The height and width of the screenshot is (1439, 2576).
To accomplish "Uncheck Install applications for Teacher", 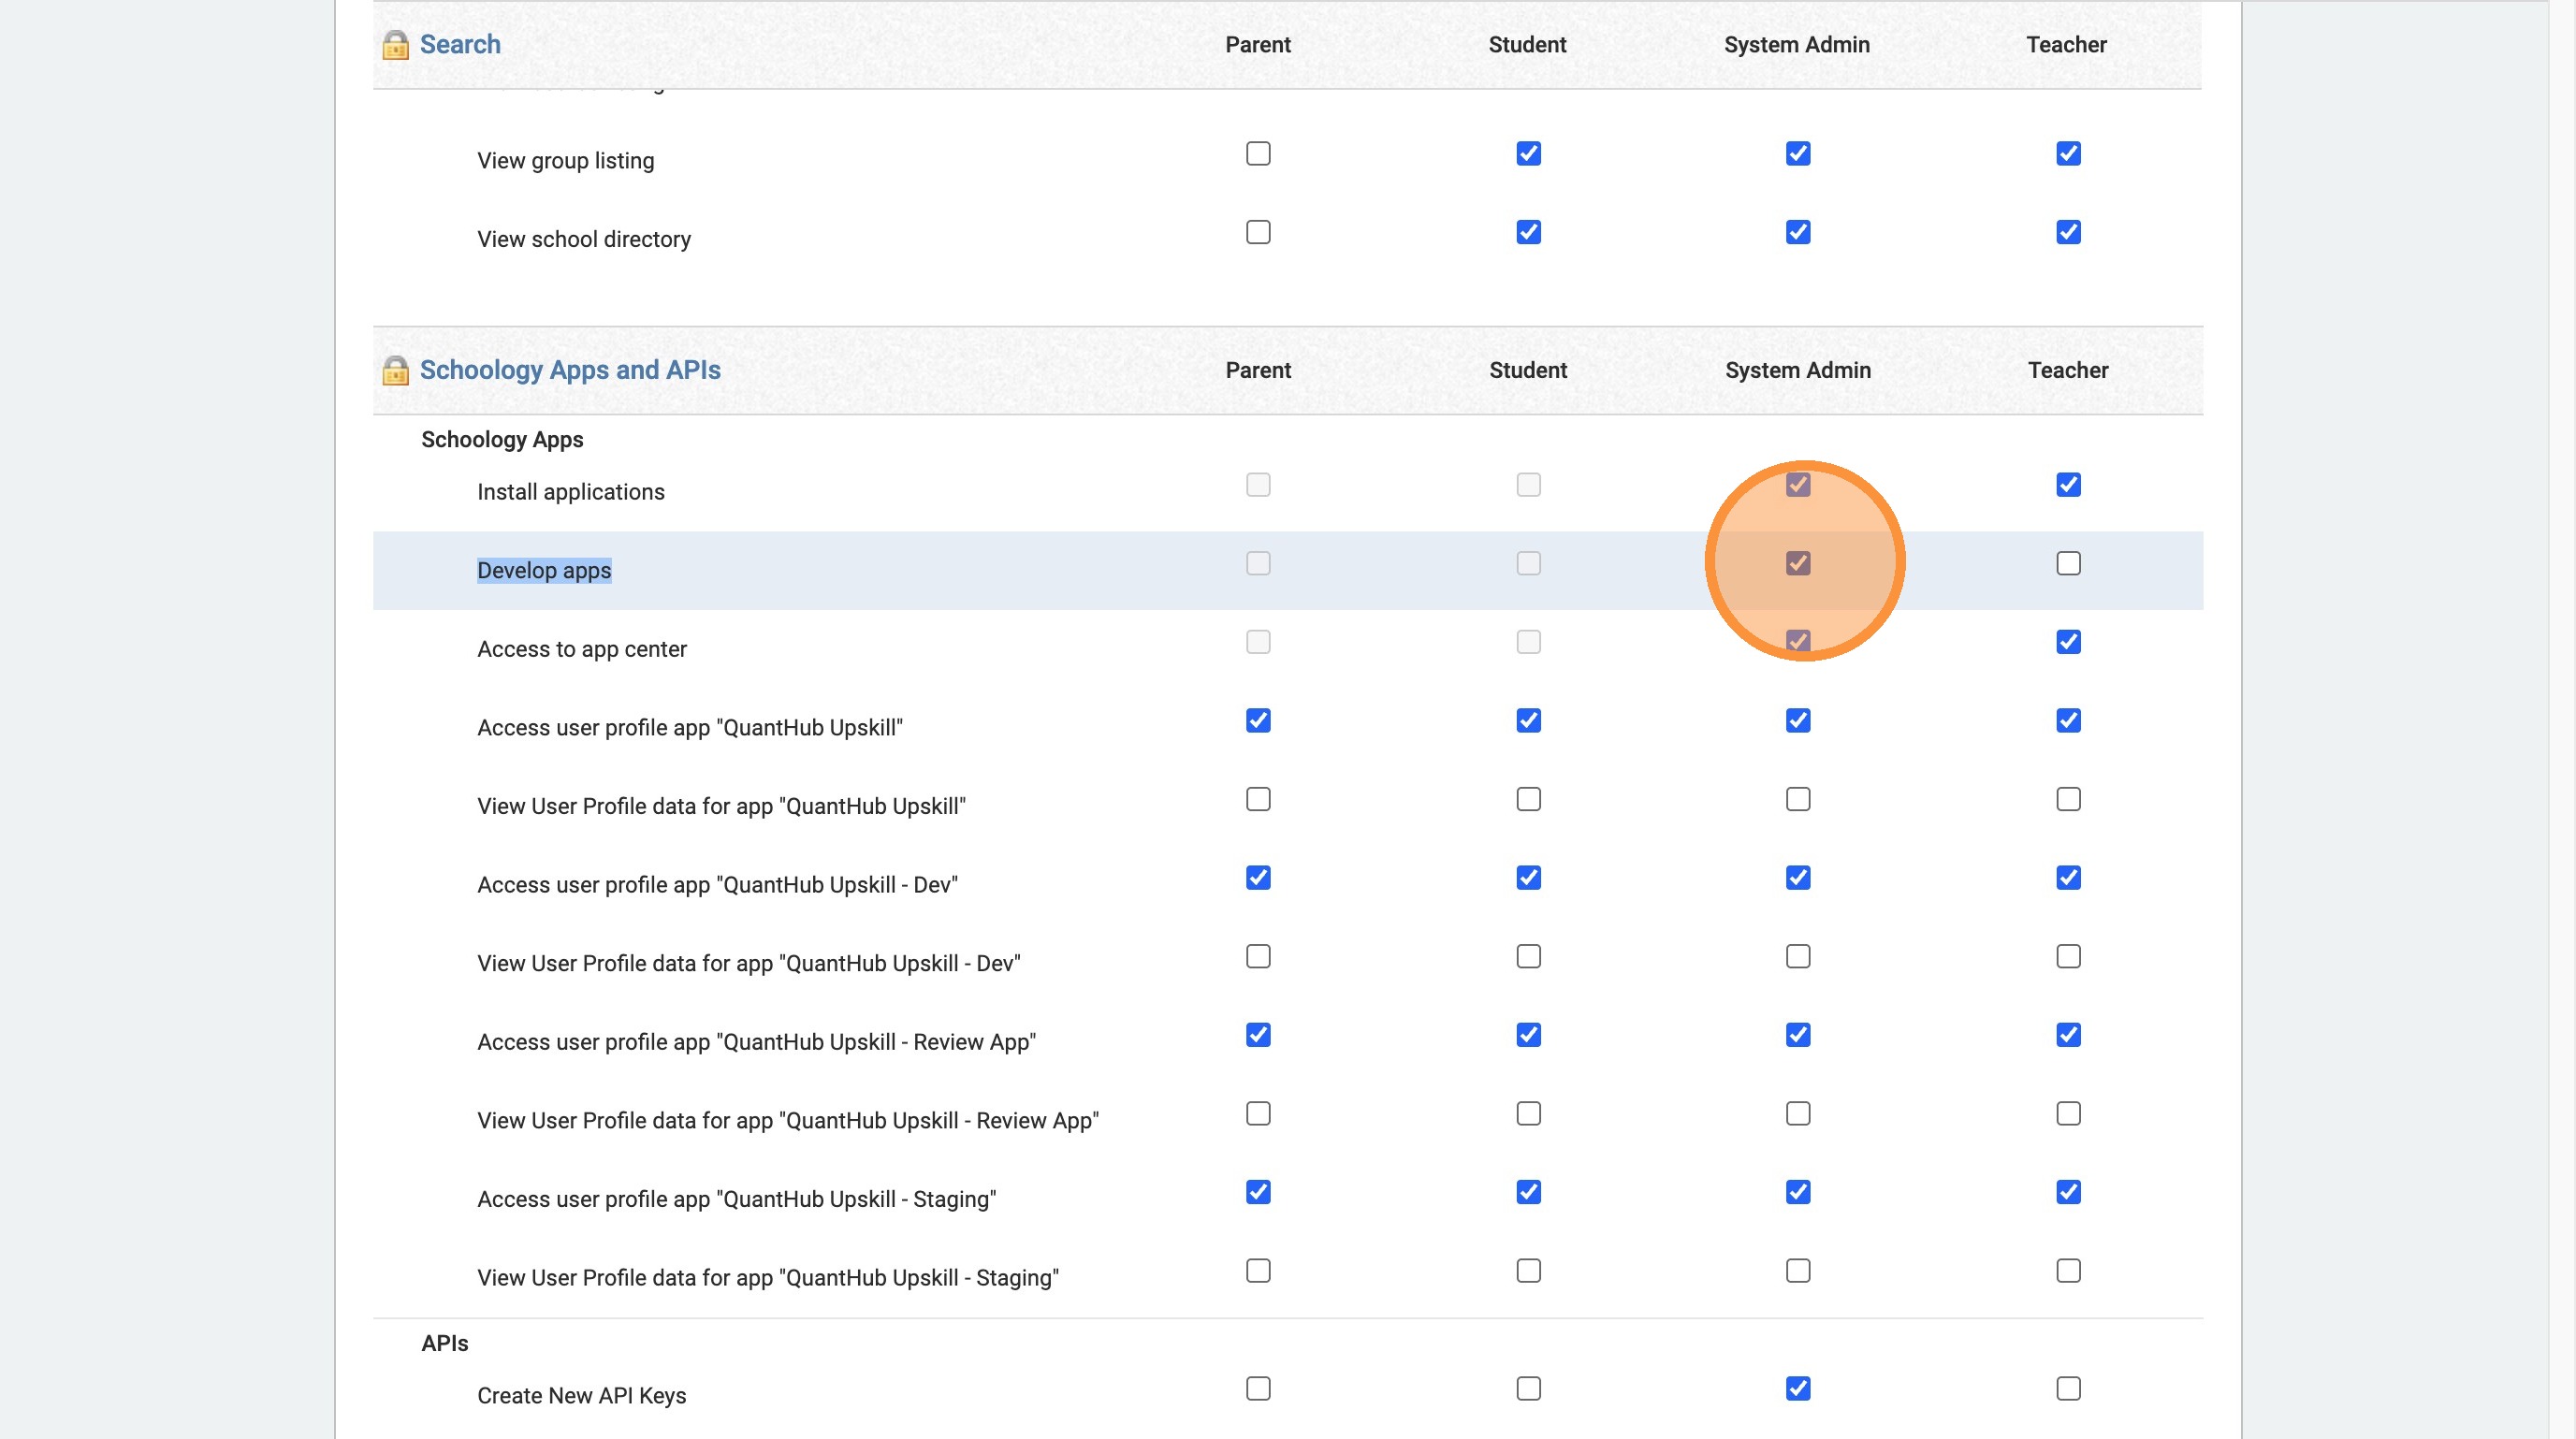I will (x=2068, y=485).
